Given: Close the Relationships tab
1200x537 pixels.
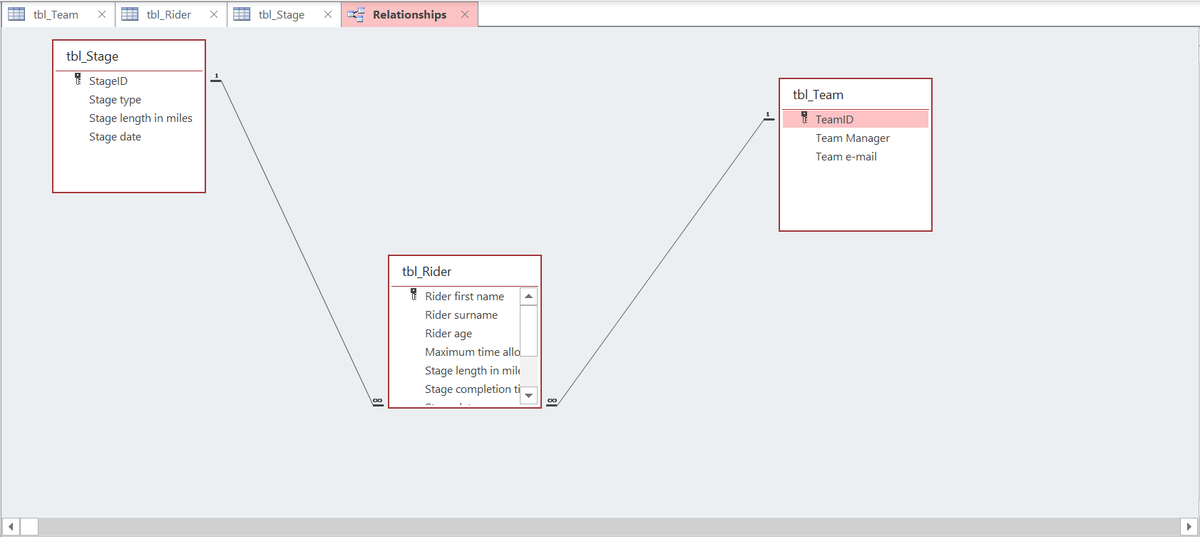Looking at the screenshot, I should pos(464,15).
